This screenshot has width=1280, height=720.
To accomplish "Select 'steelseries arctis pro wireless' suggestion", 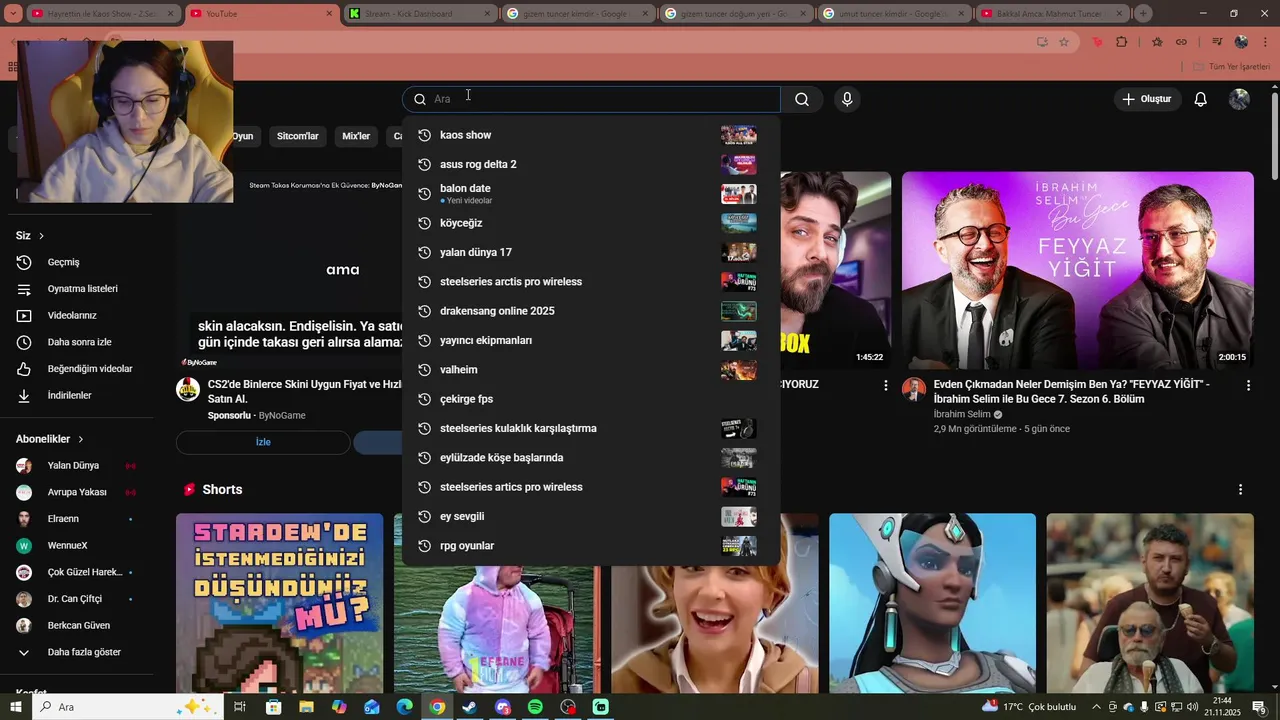I will [x=591, y=282].
